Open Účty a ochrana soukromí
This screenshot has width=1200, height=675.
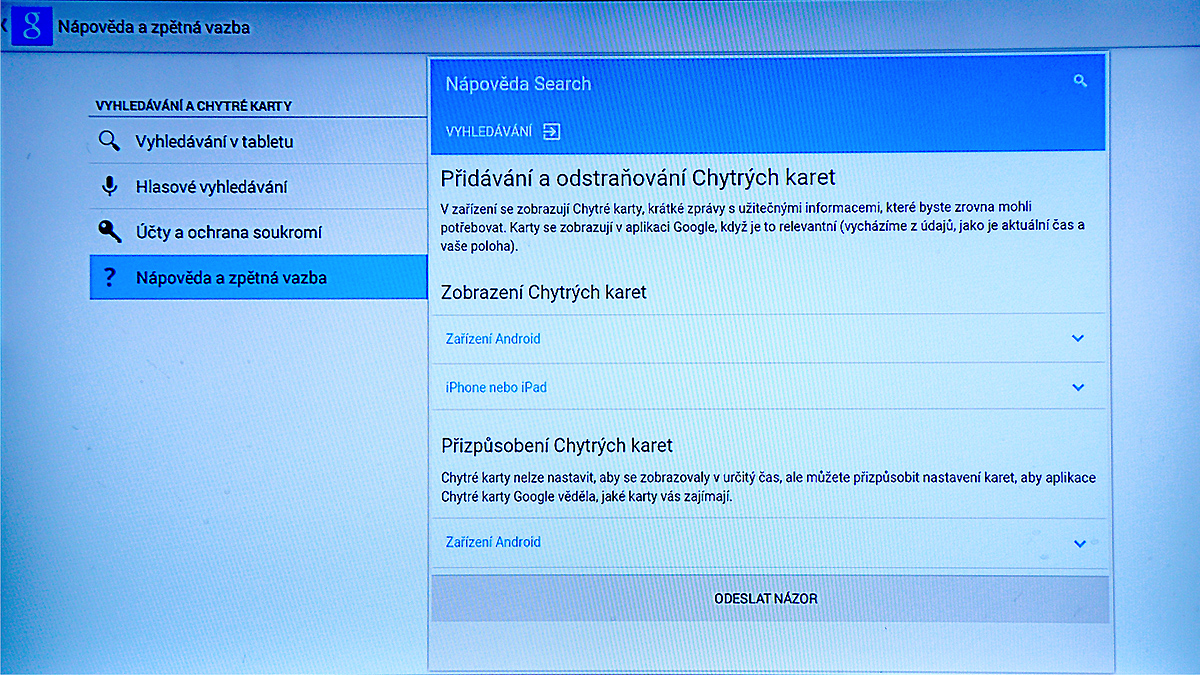pos(258,232)
